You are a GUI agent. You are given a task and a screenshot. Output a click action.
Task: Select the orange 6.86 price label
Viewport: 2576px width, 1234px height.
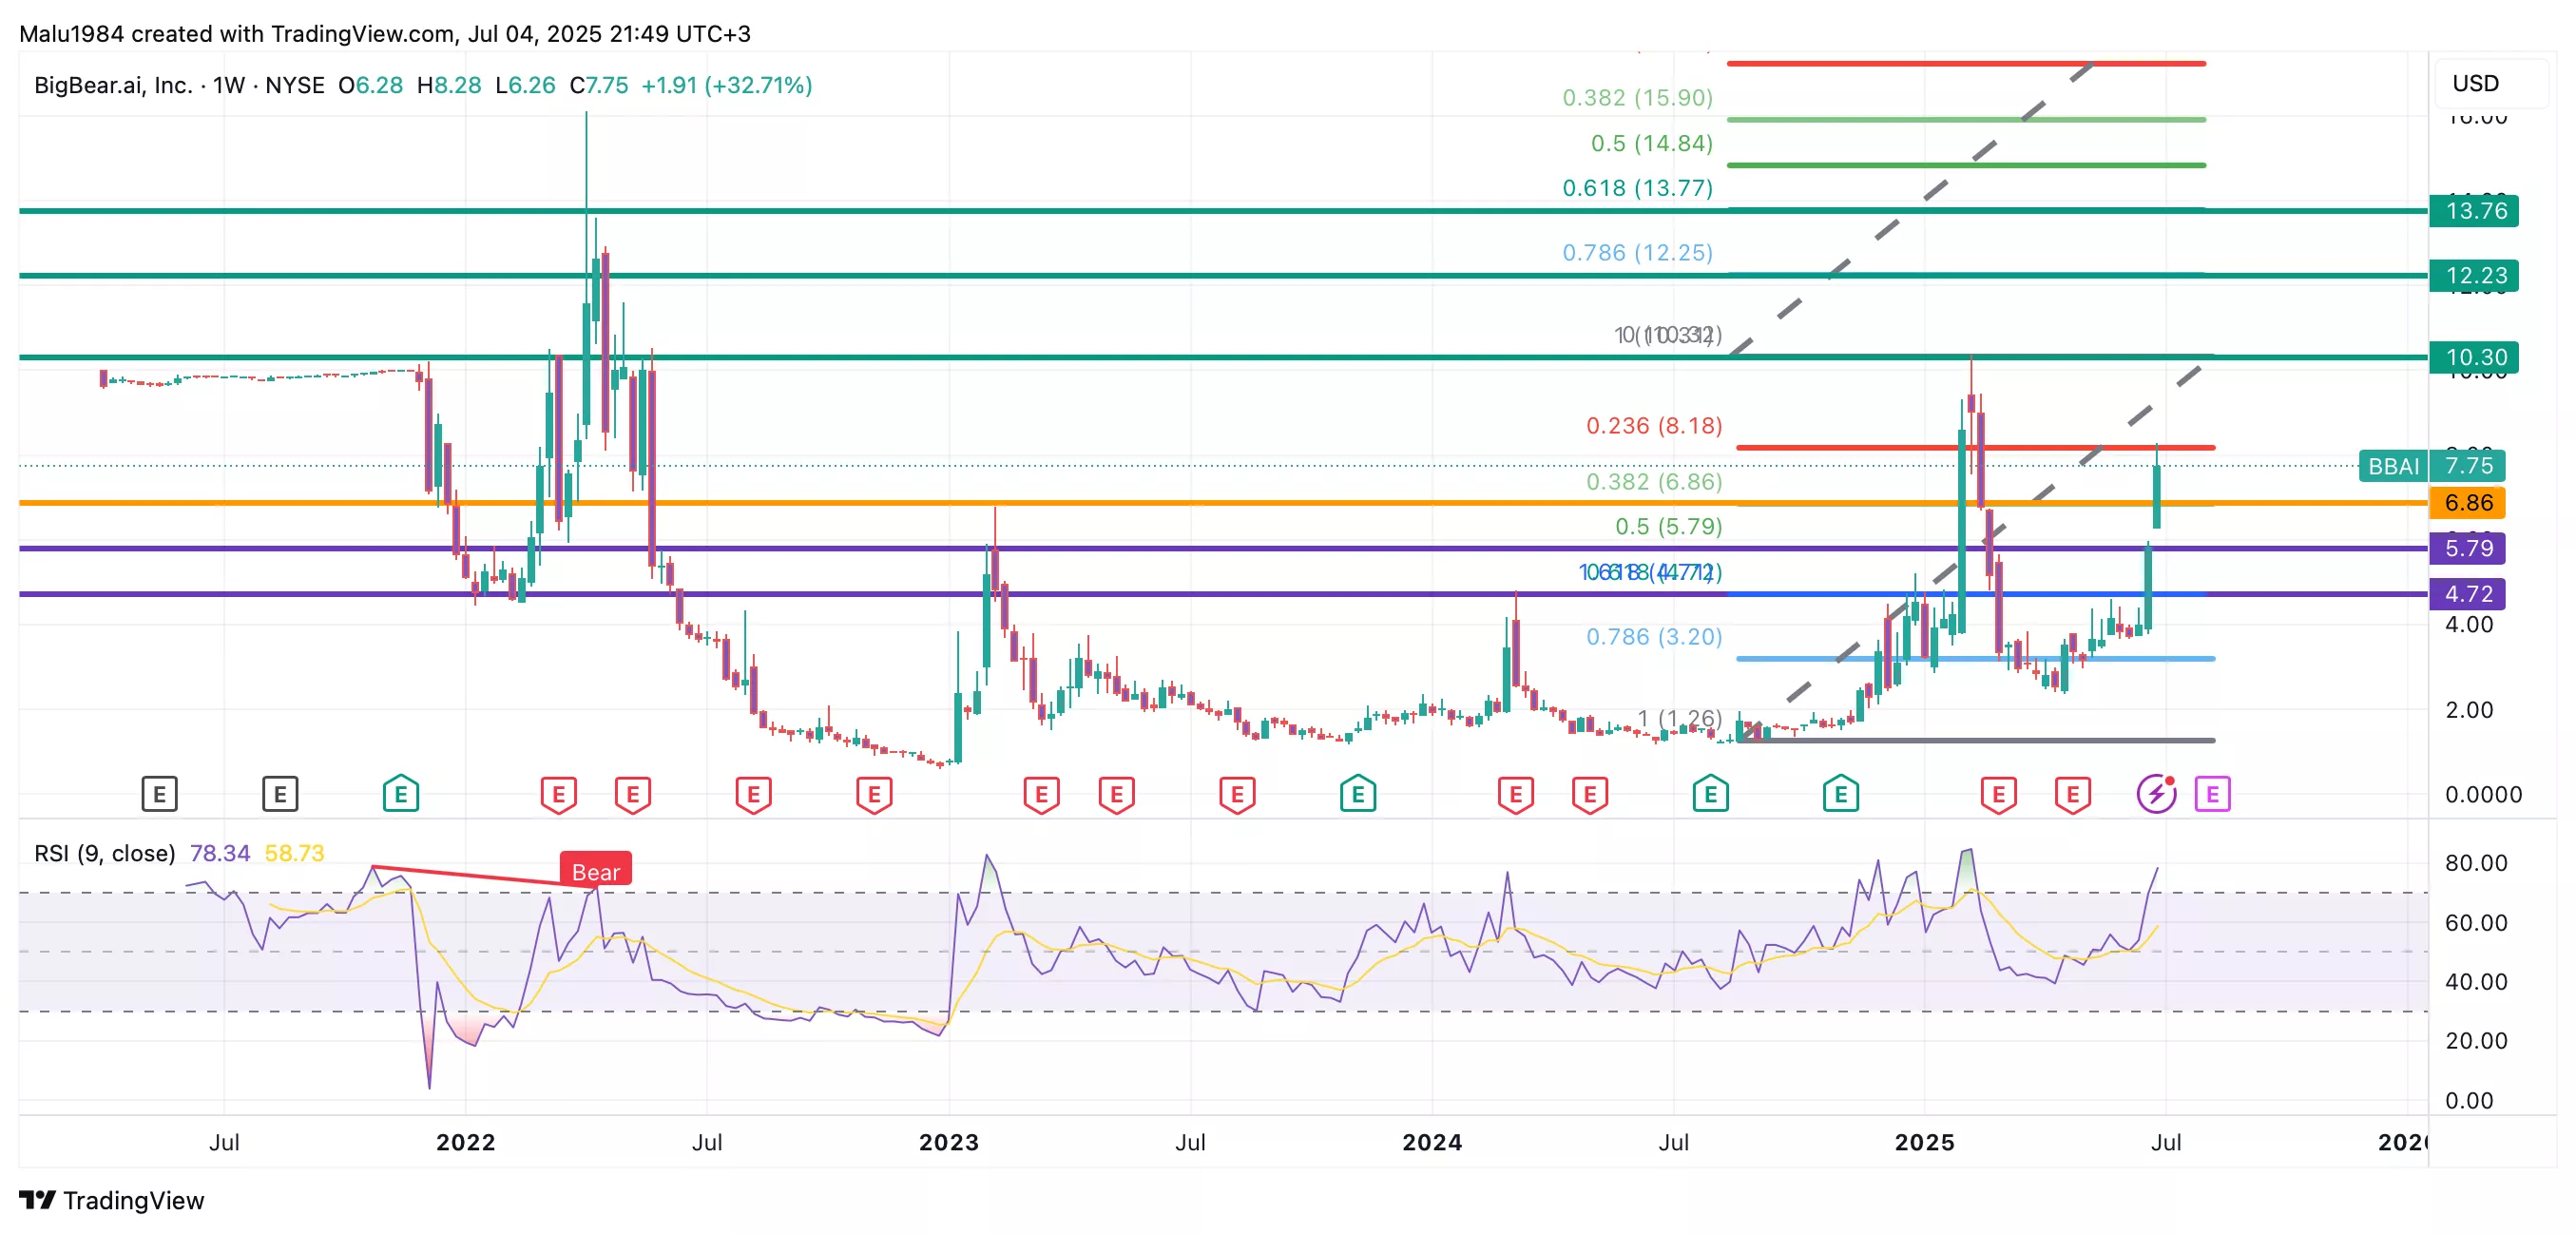(2467, 503)
